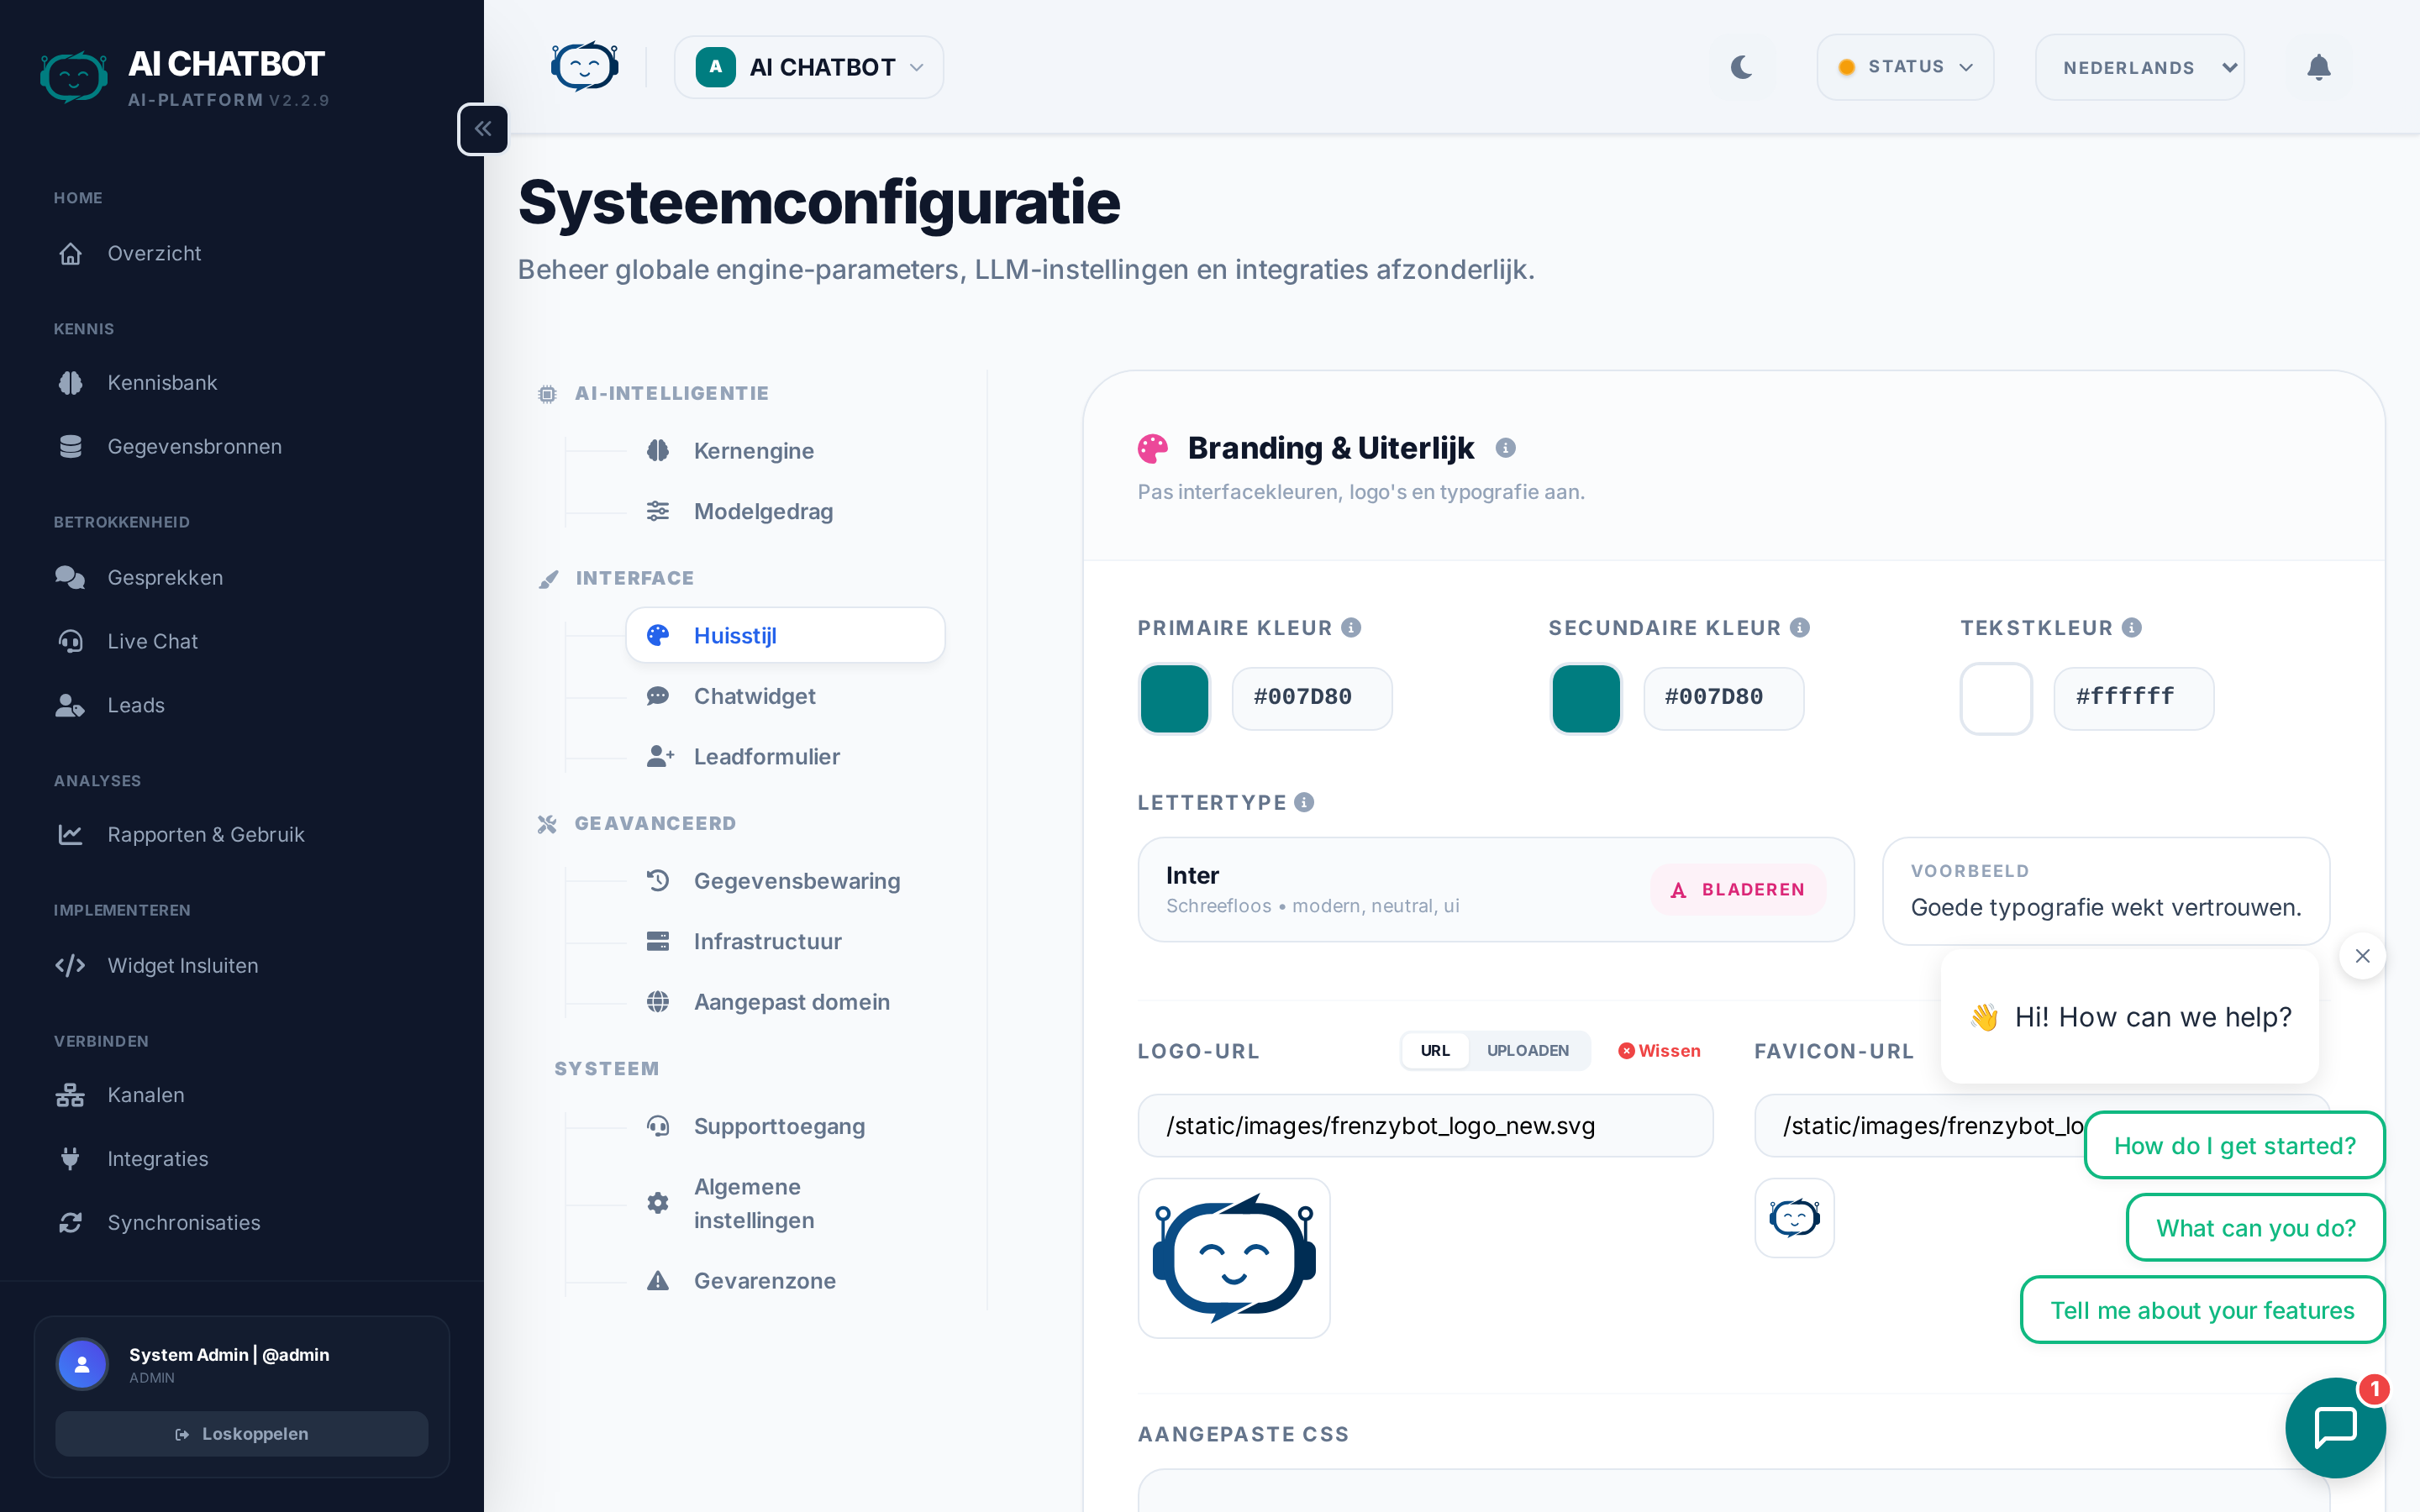
Task: Go to Kennisbank in the sidebar
Action: 162,383
